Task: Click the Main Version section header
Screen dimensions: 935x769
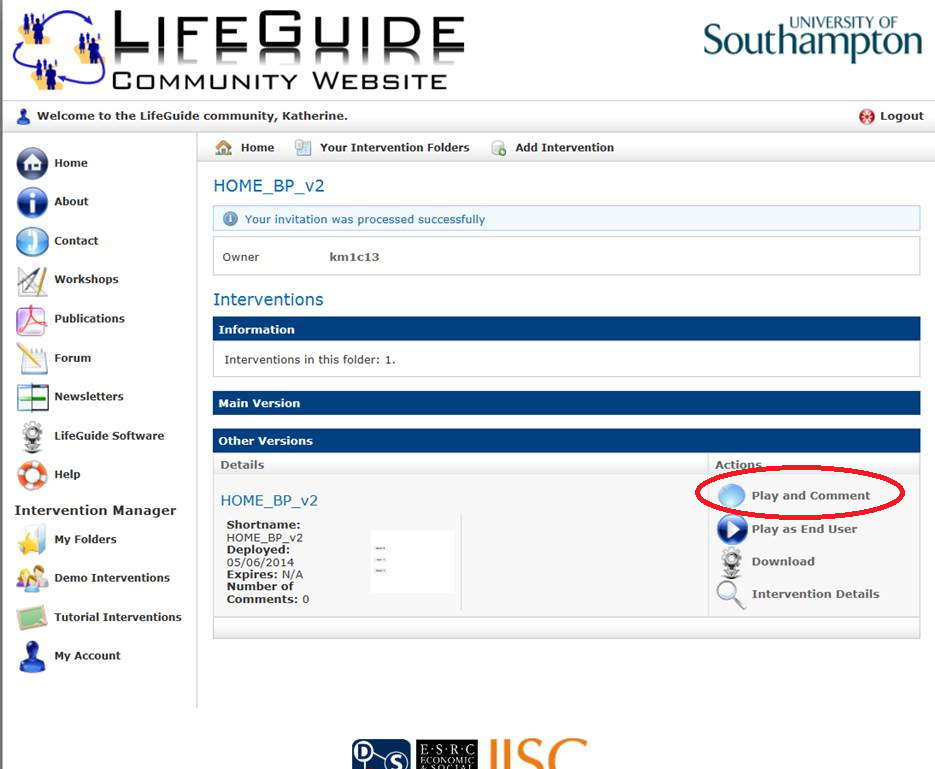Action: [x=566, y=404]
